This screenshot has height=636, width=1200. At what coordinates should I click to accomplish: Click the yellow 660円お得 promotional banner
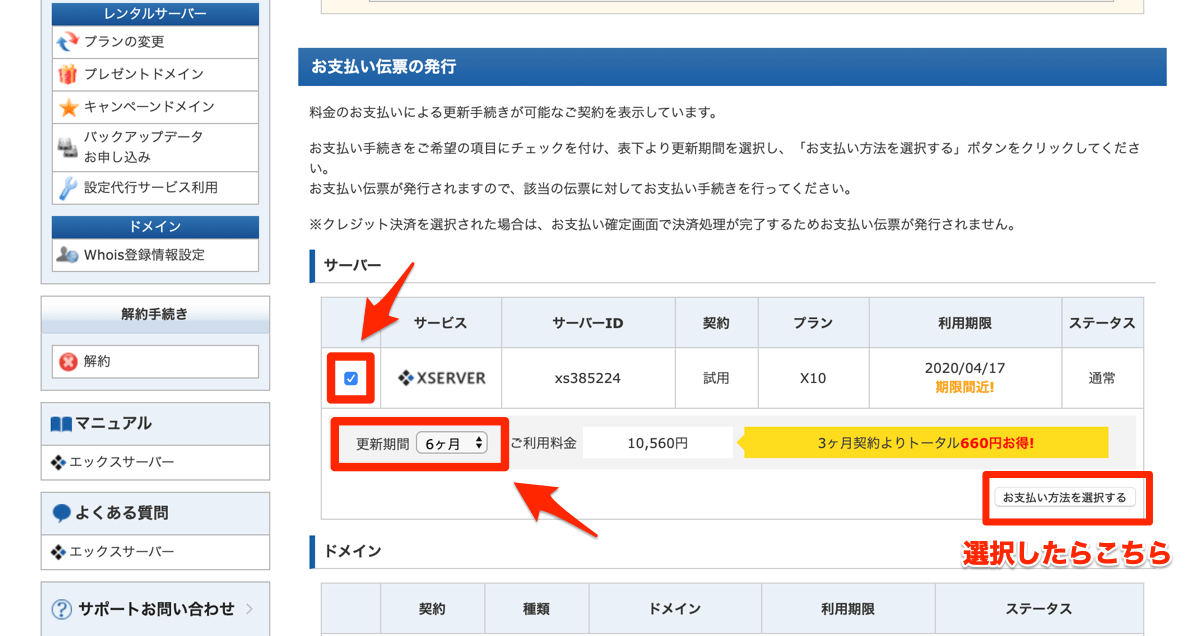pos(922,442)
